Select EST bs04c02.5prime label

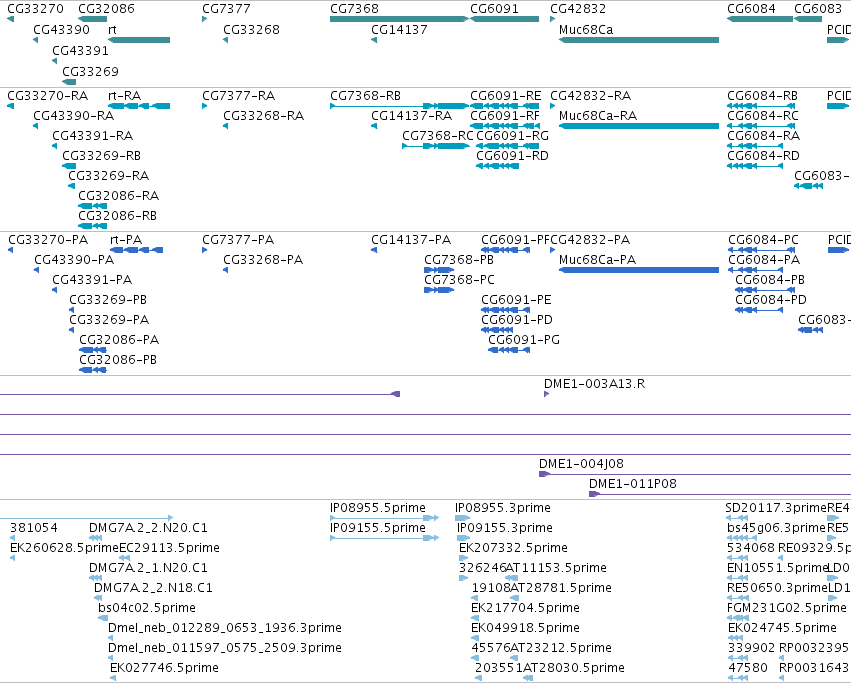147,608
